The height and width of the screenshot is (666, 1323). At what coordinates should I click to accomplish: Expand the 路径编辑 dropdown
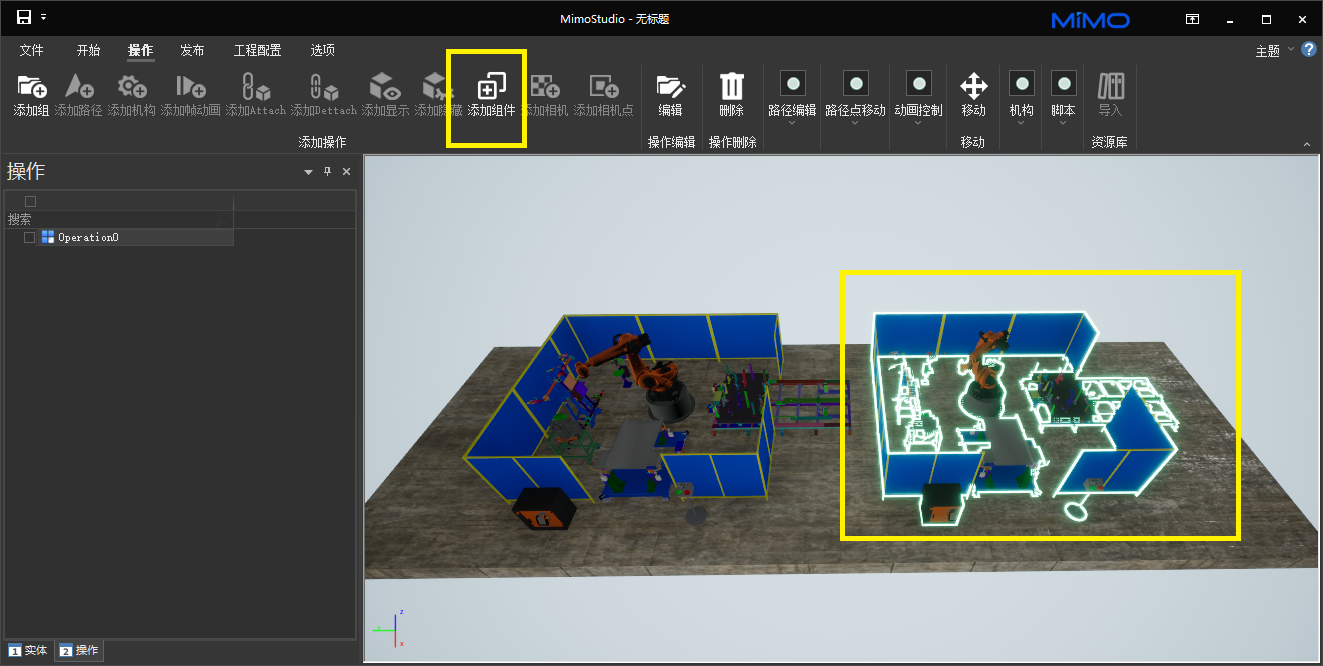[x=792, y=123]
